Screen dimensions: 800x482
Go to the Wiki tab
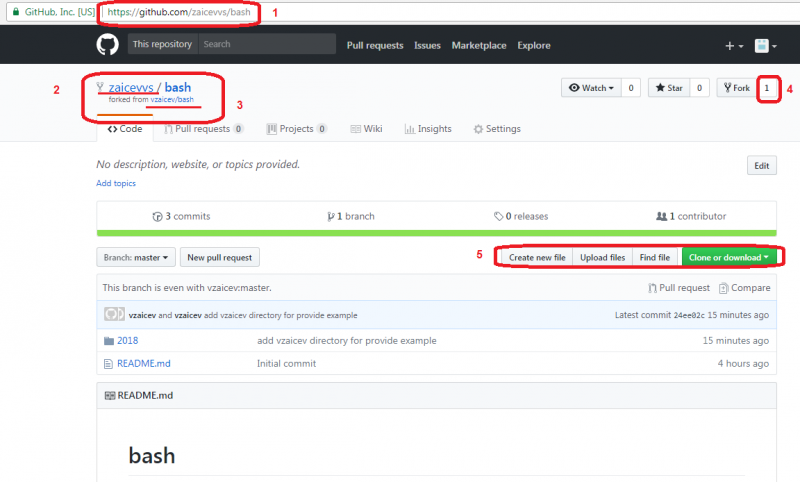pyautogui.click(x=366, y=129)
